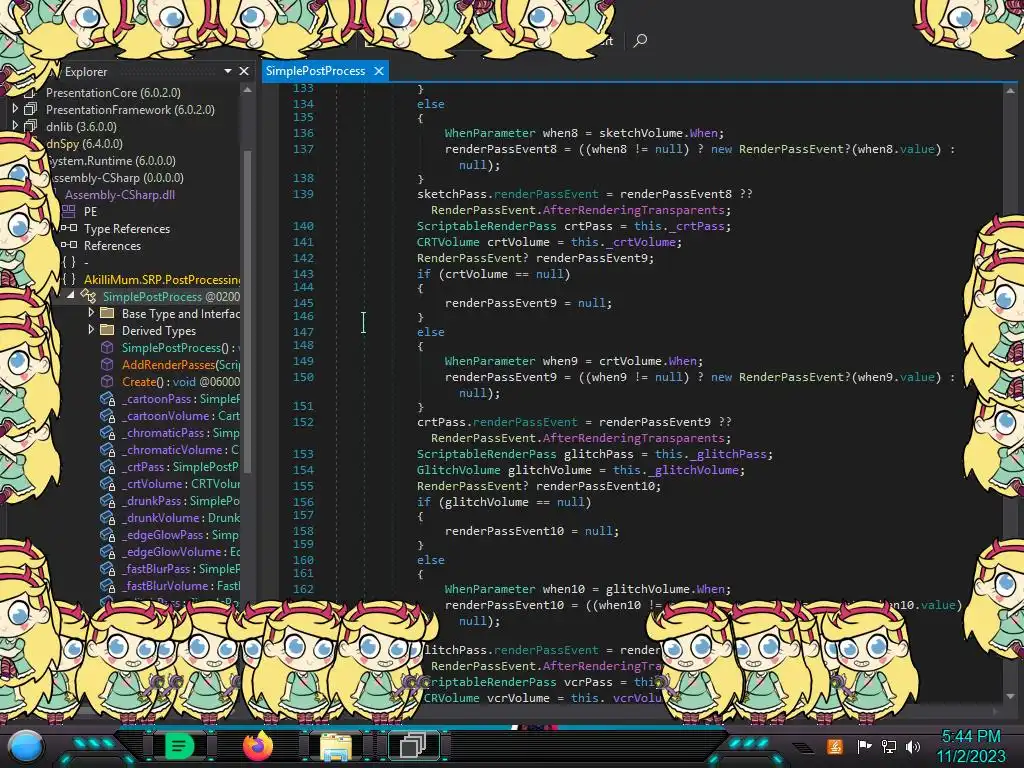
Task: Click the SimplePostProcess() constructor method icon
Action: pos(107,347)
